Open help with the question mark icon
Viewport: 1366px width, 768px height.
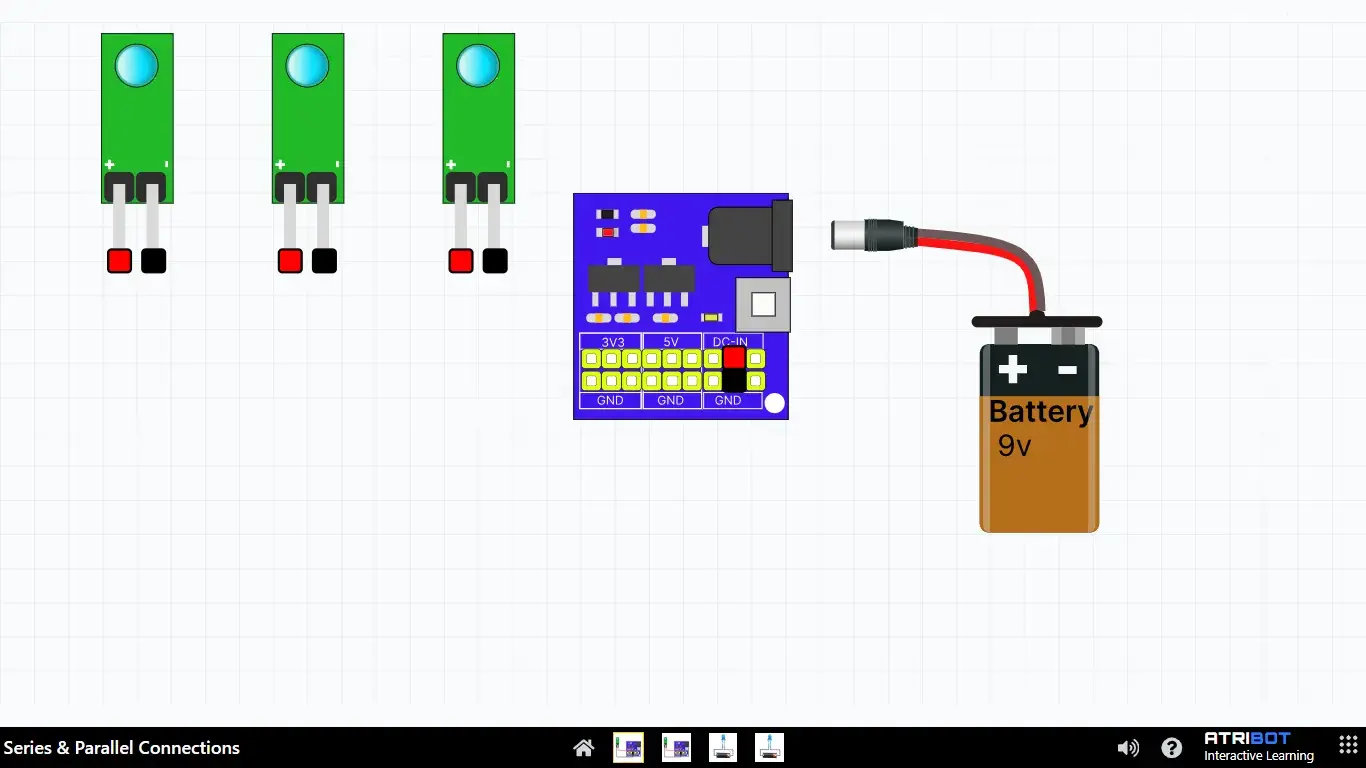[x=1171, y=748]
